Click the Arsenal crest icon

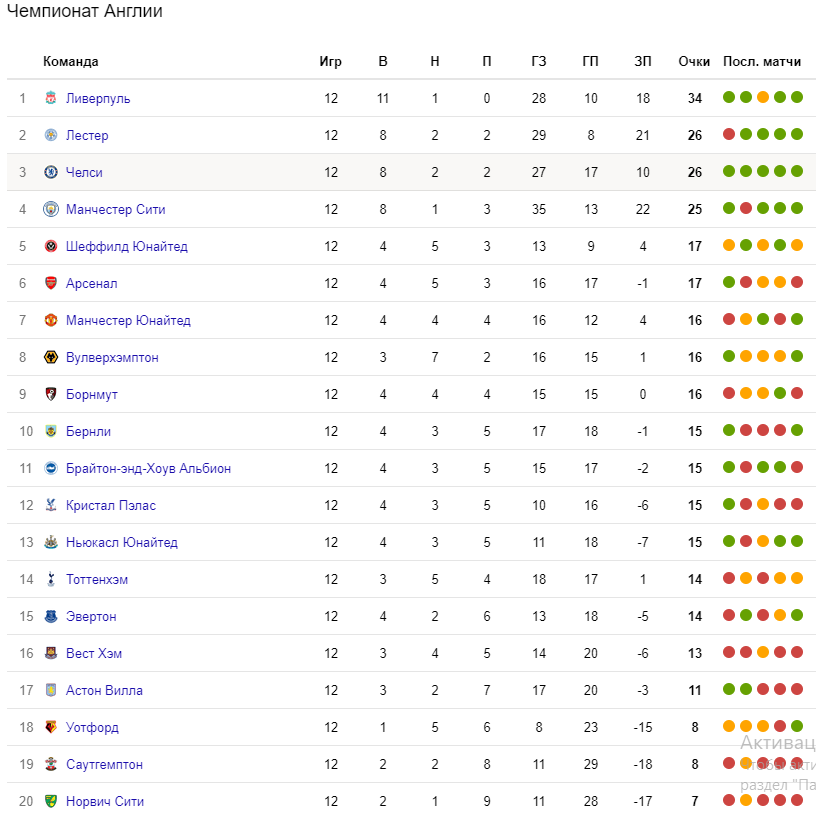pyautogui.click(x=51, y=283)
